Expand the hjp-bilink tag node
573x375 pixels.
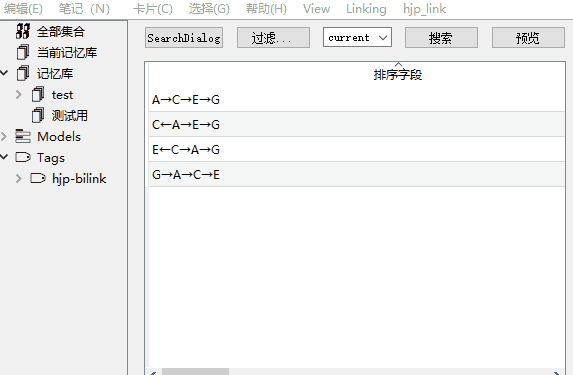(x=19, y=178)
